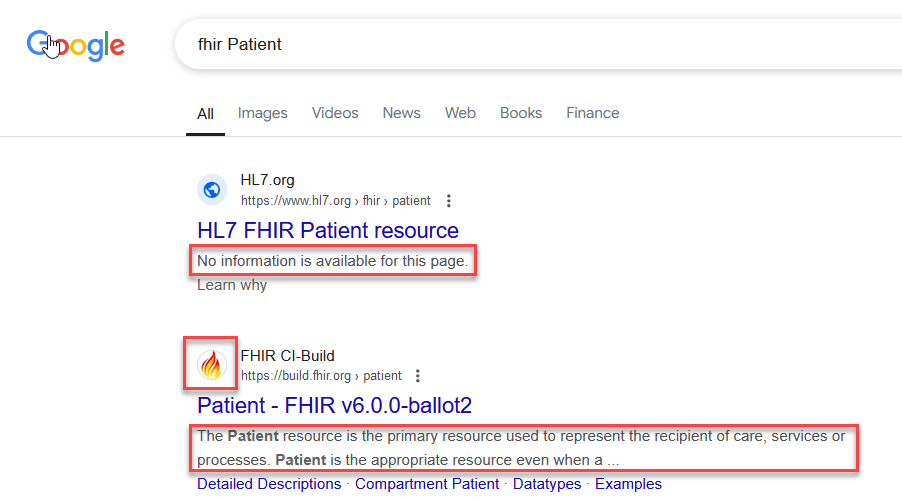Switch to the Books tab
This screenshot has width=902, height=500.
[521, 113]
